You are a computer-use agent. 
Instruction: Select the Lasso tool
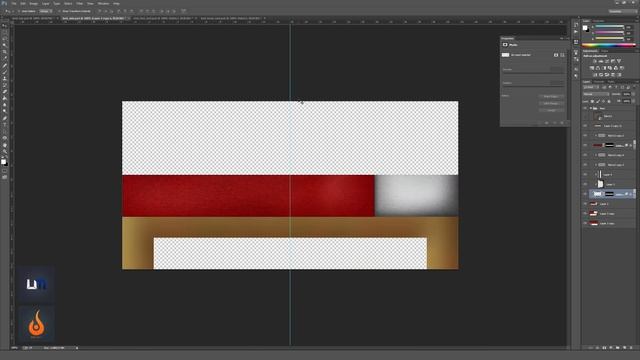(4, 38)
